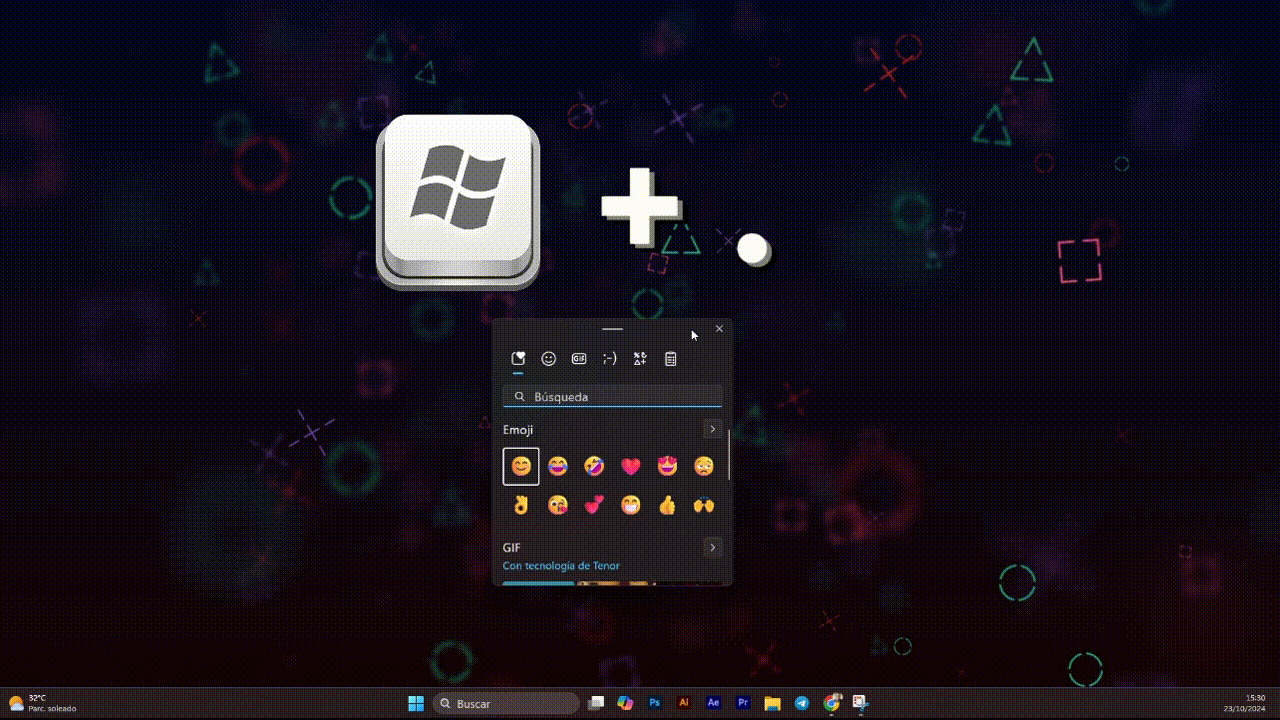The height and width of the screenshot is (720, 1280).
Task: Open Illustrator from the taskbar
Action: click(x=684, y=703)
